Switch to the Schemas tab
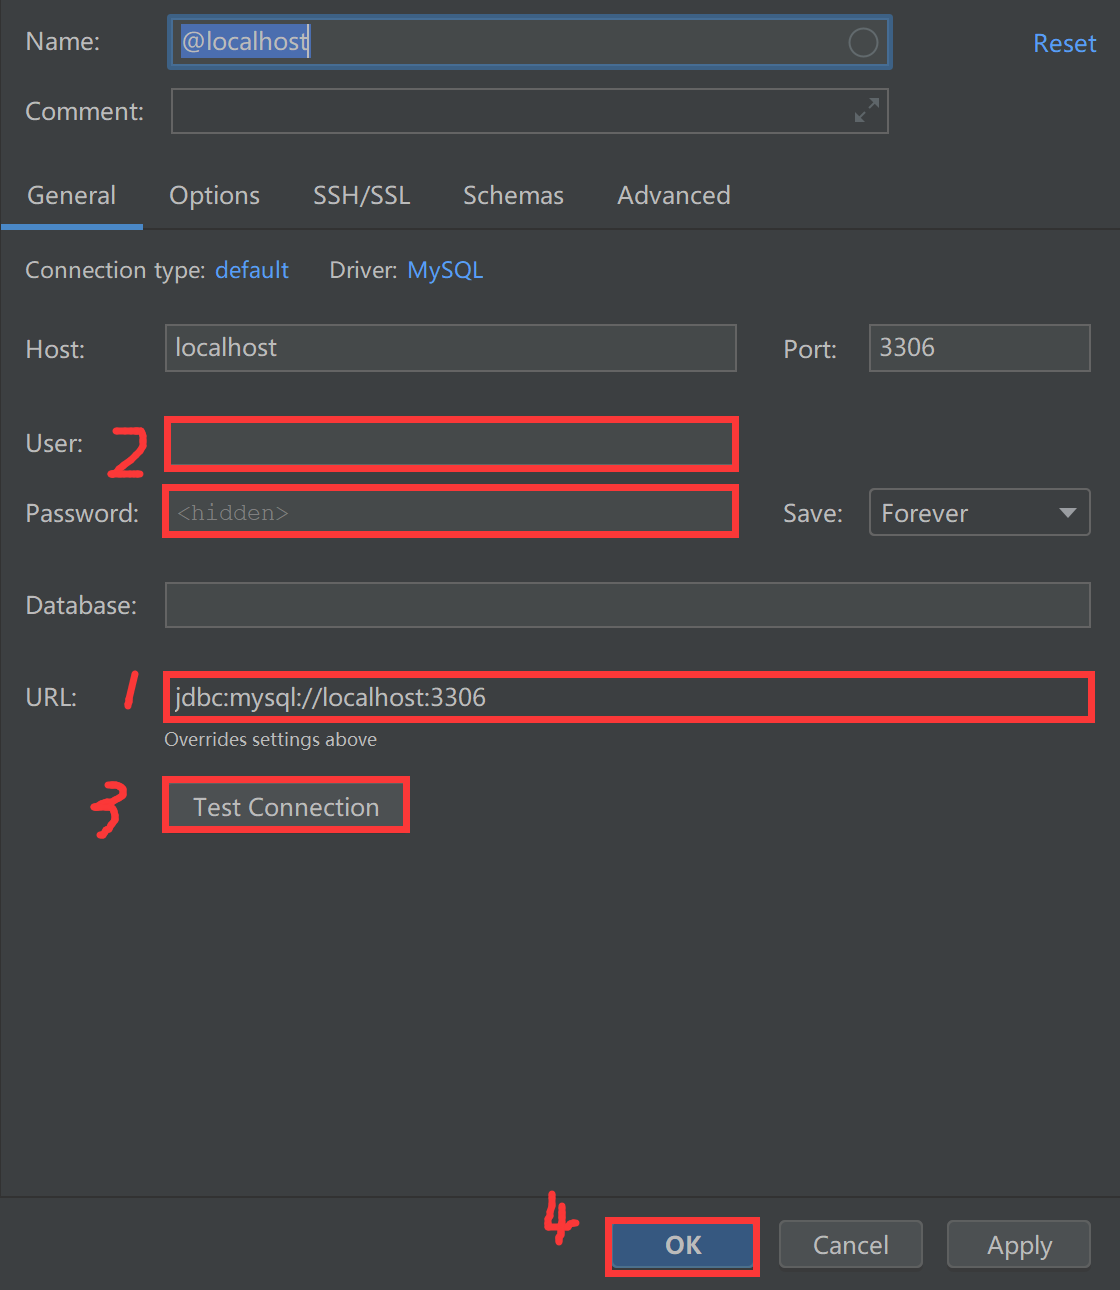This screenshot has height=1290, width=1120. (513, 195)
